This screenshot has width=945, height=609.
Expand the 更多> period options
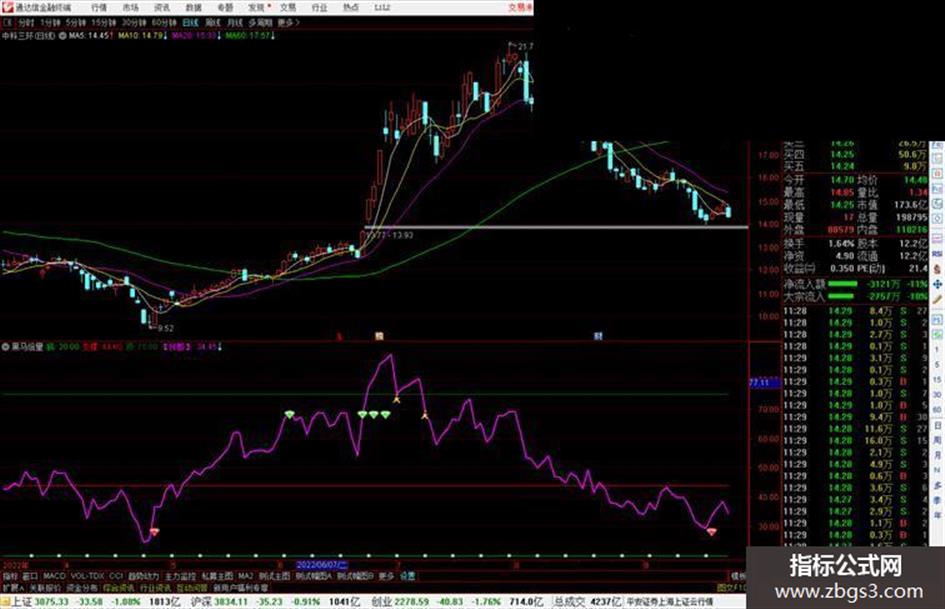coord(288,22)
